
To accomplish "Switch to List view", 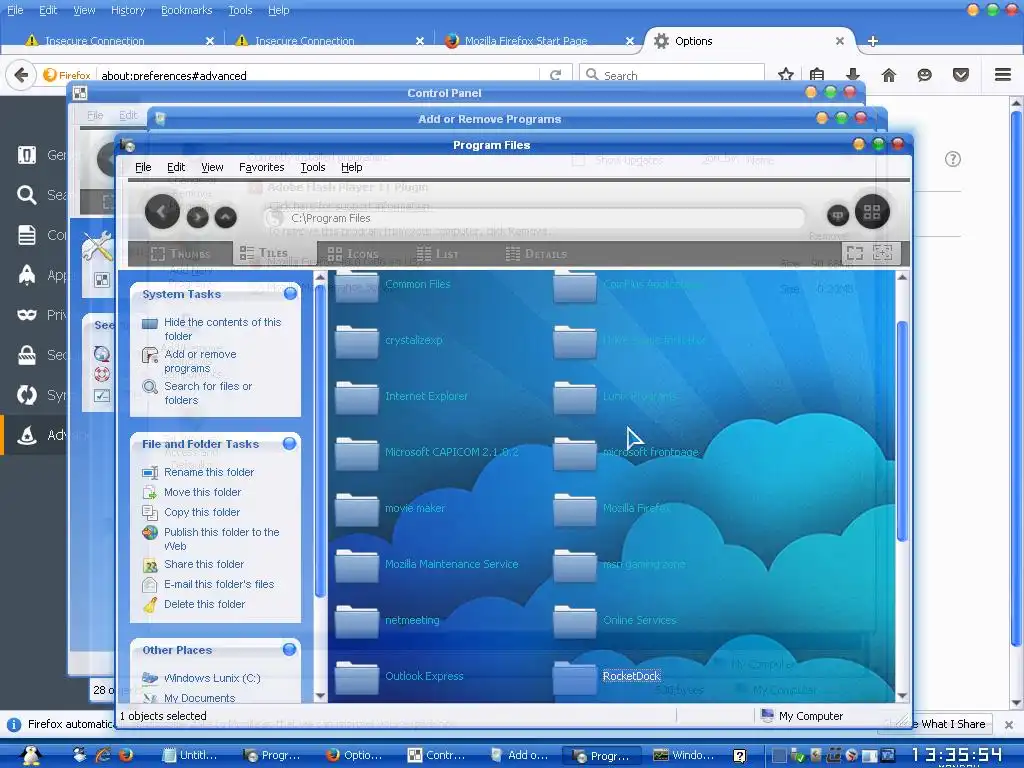I will [438, 254].
